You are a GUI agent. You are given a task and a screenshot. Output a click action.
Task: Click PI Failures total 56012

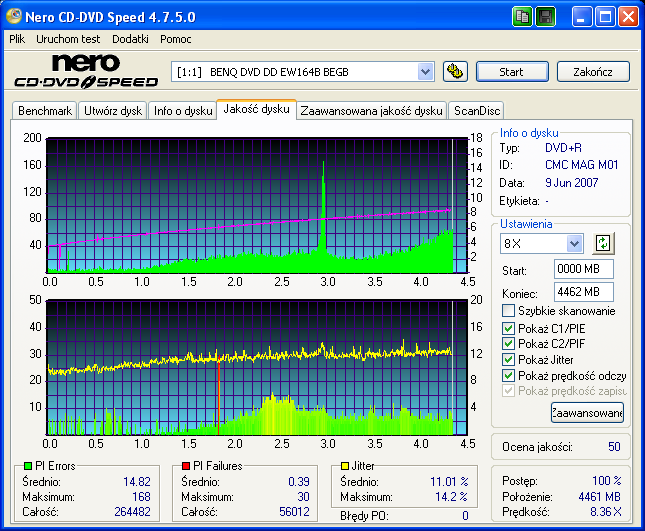point(294,512)
